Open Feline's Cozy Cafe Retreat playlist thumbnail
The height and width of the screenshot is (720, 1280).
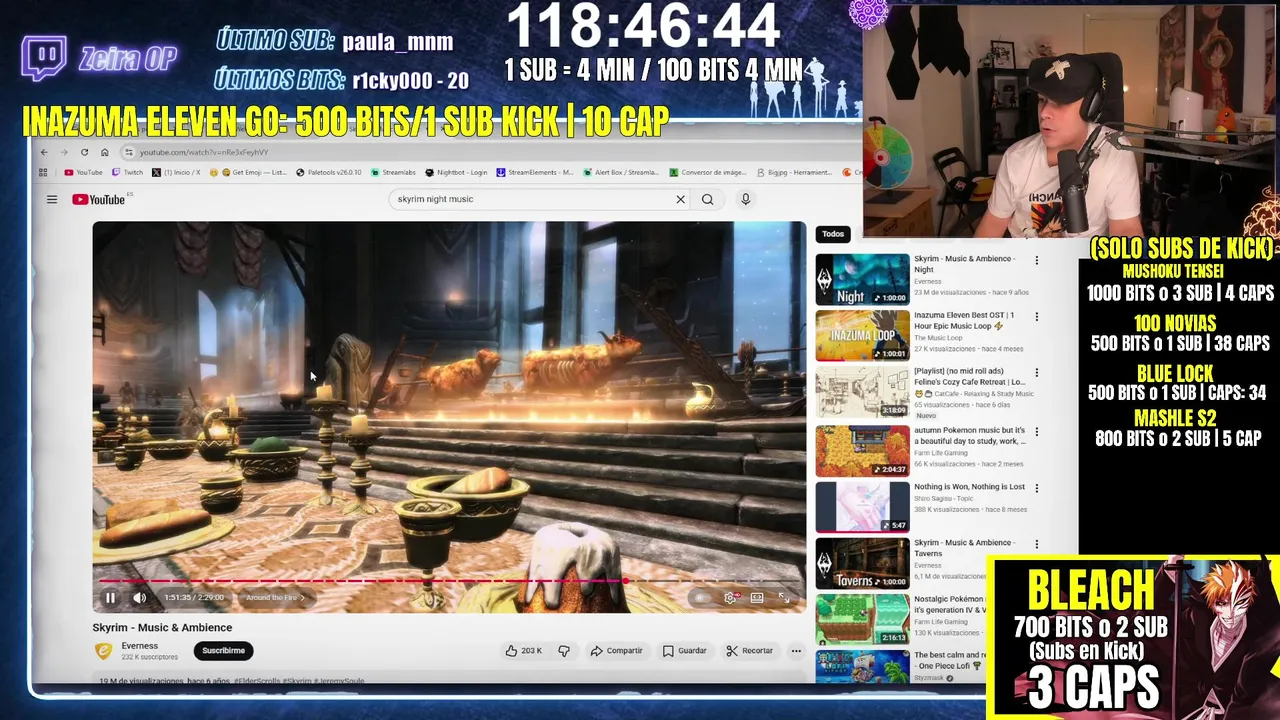862,392
